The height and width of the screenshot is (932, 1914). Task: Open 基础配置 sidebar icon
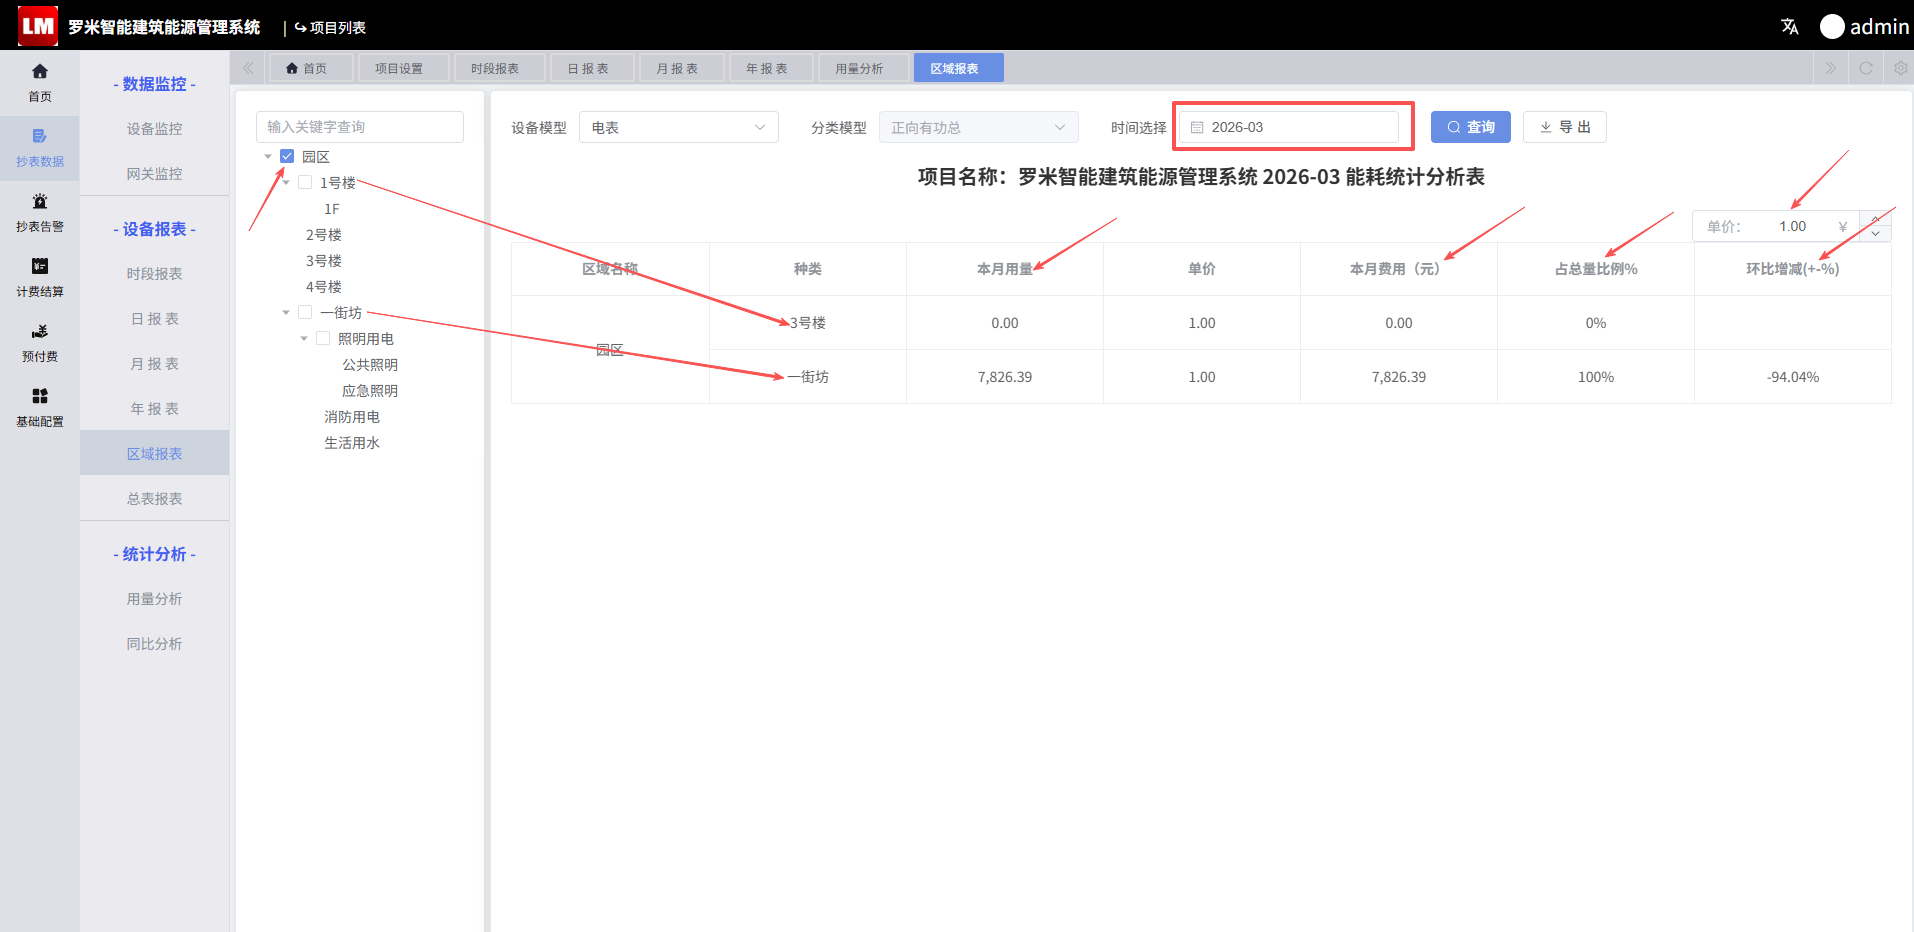pos(40,407)
